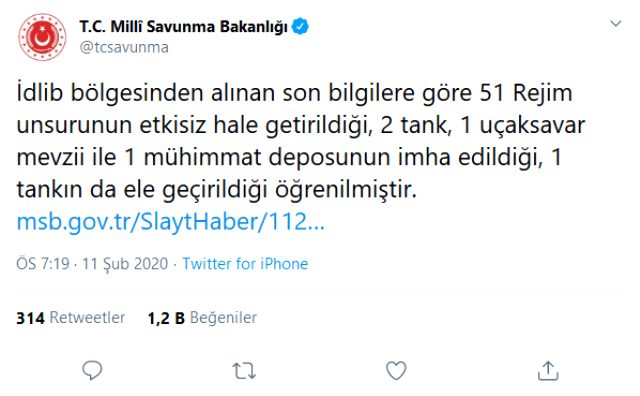640x396 pixels.
Task: View the Retweetler list label
Action: tap(87, 318)
